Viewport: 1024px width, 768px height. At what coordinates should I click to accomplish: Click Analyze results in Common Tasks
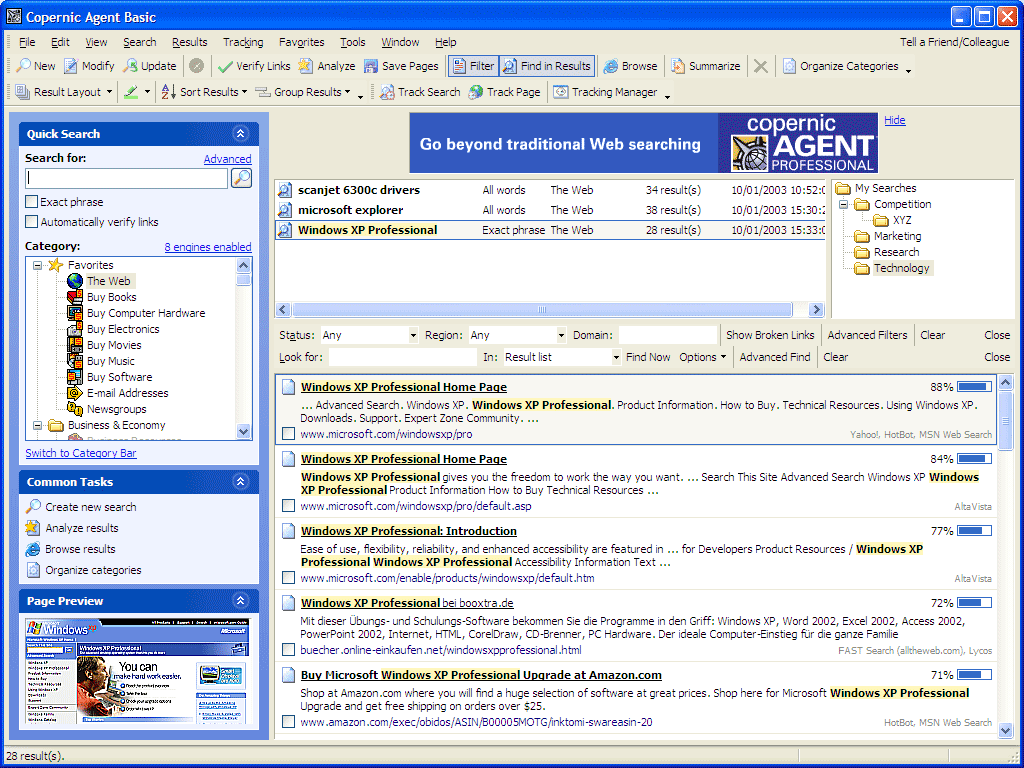click(82, 528)
